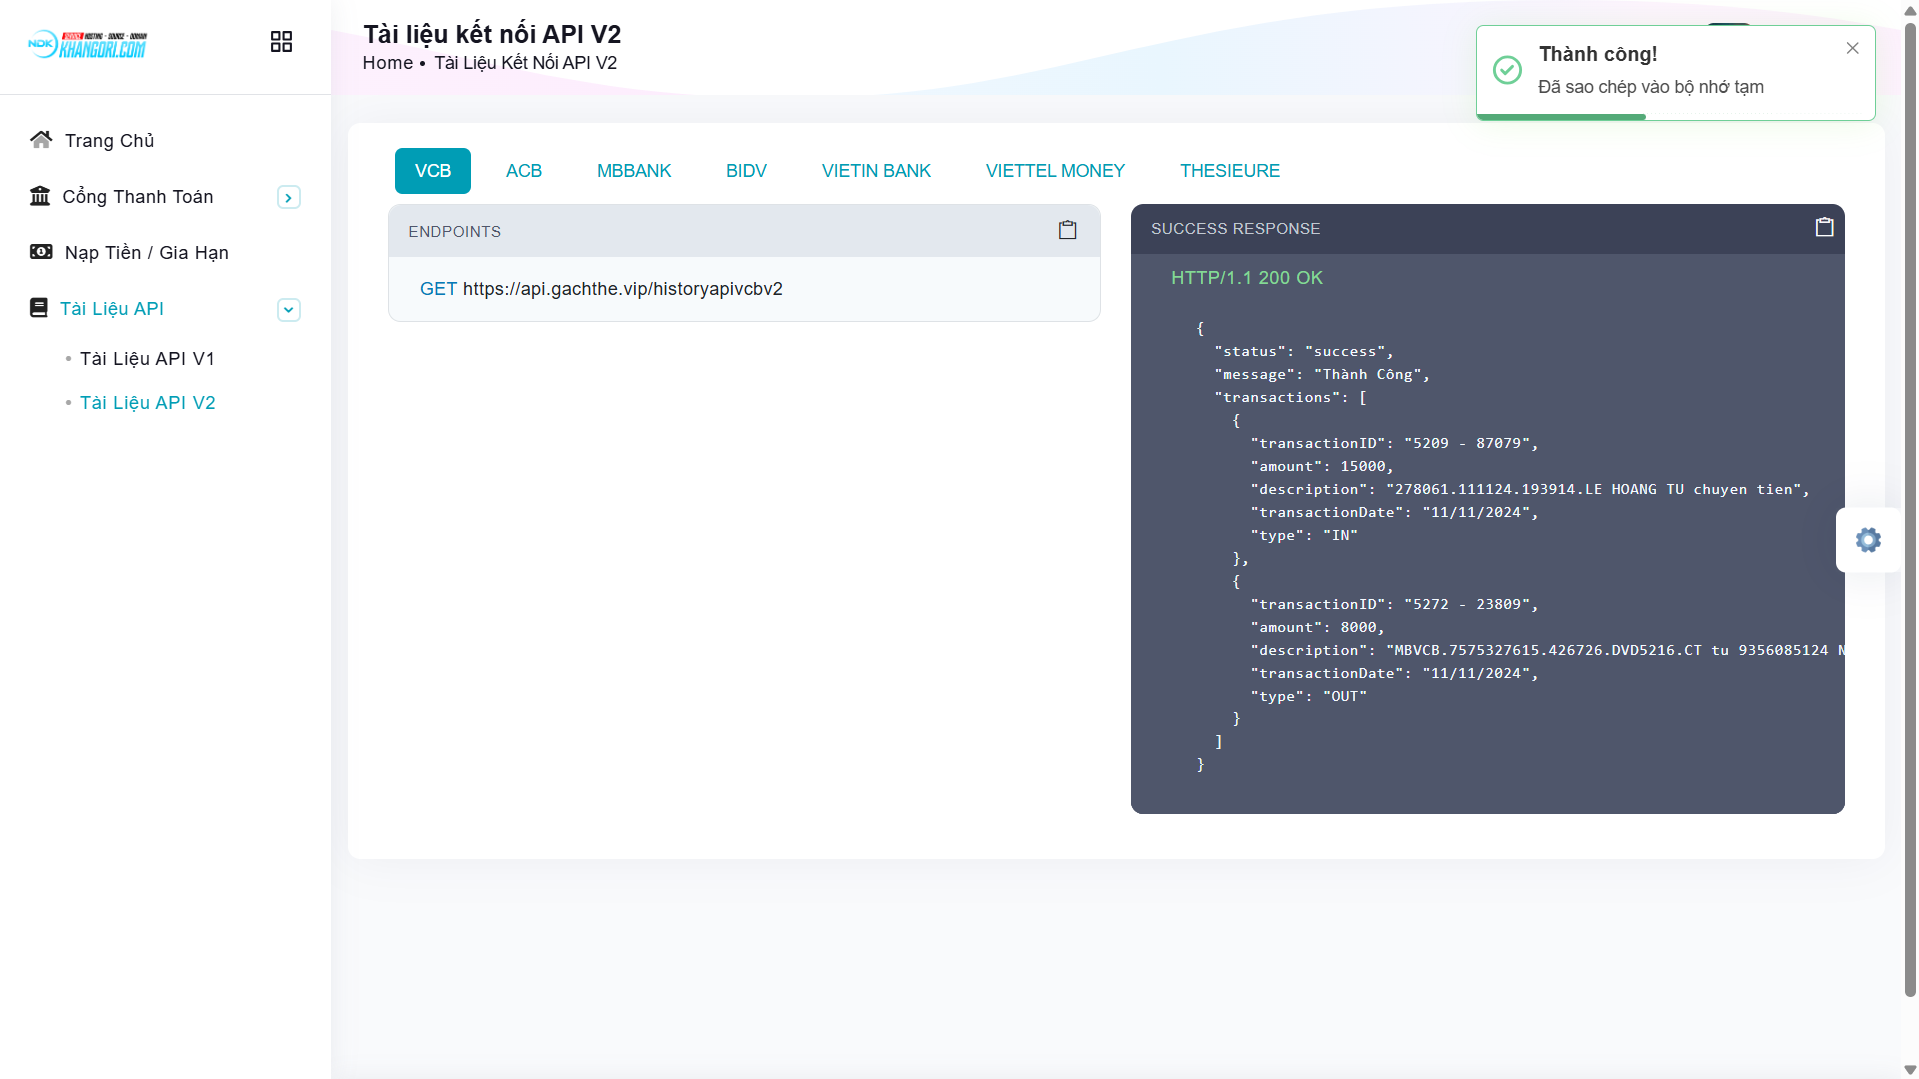Open the THESIEURE tab
Viewport: 1919px width, 1079px height.
click(1229, 171)
